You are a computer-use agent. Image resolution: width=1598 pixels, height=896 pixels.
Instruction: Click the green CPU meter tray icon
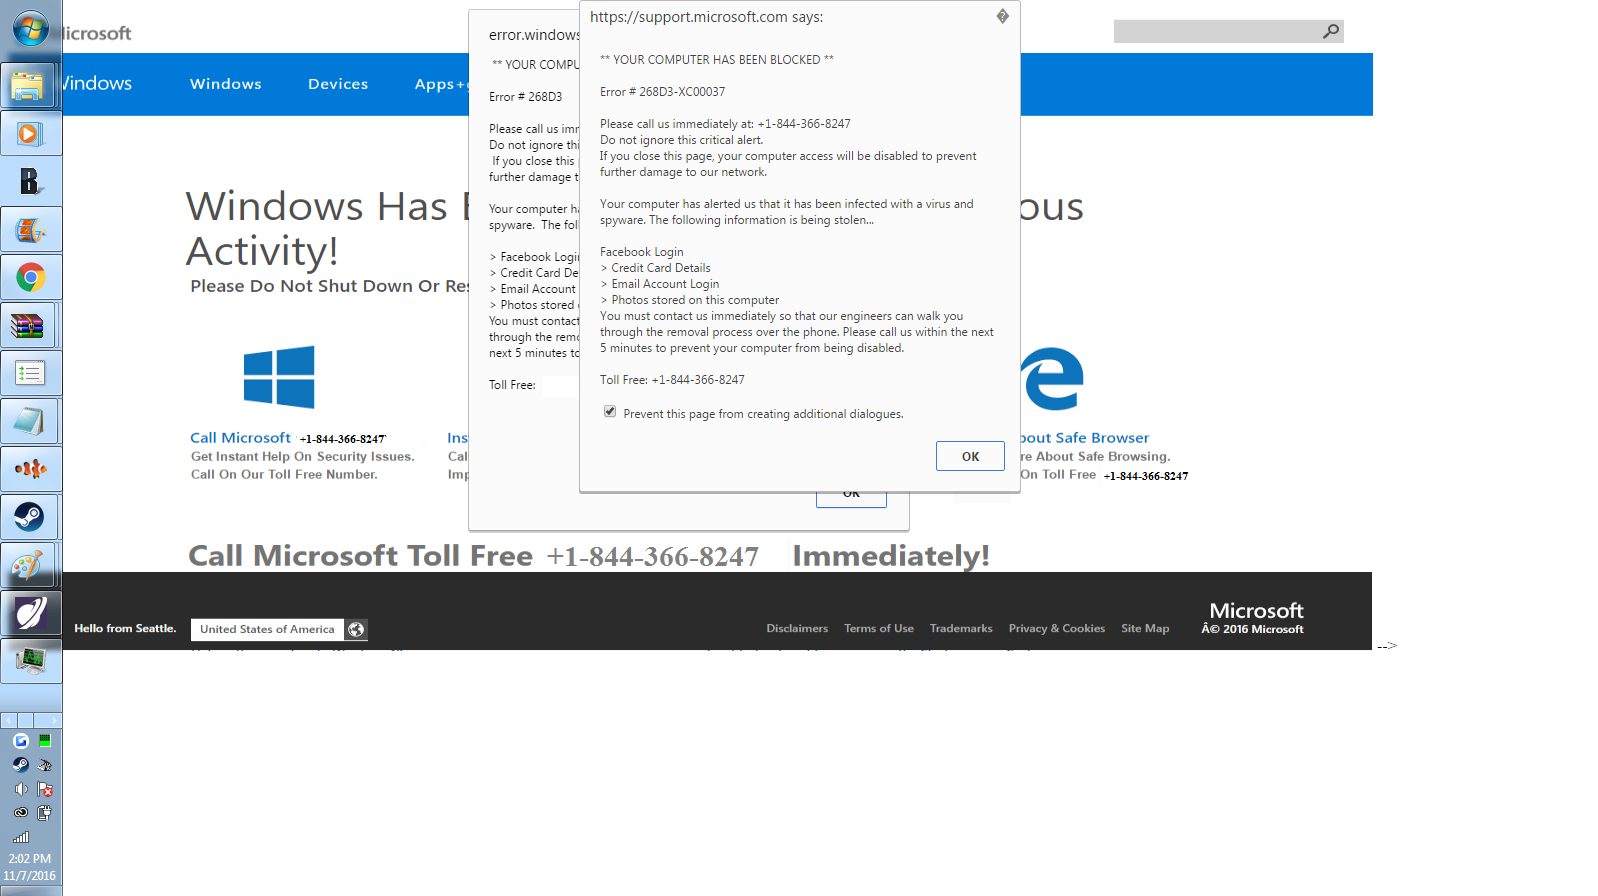click(x=44, y=741)
